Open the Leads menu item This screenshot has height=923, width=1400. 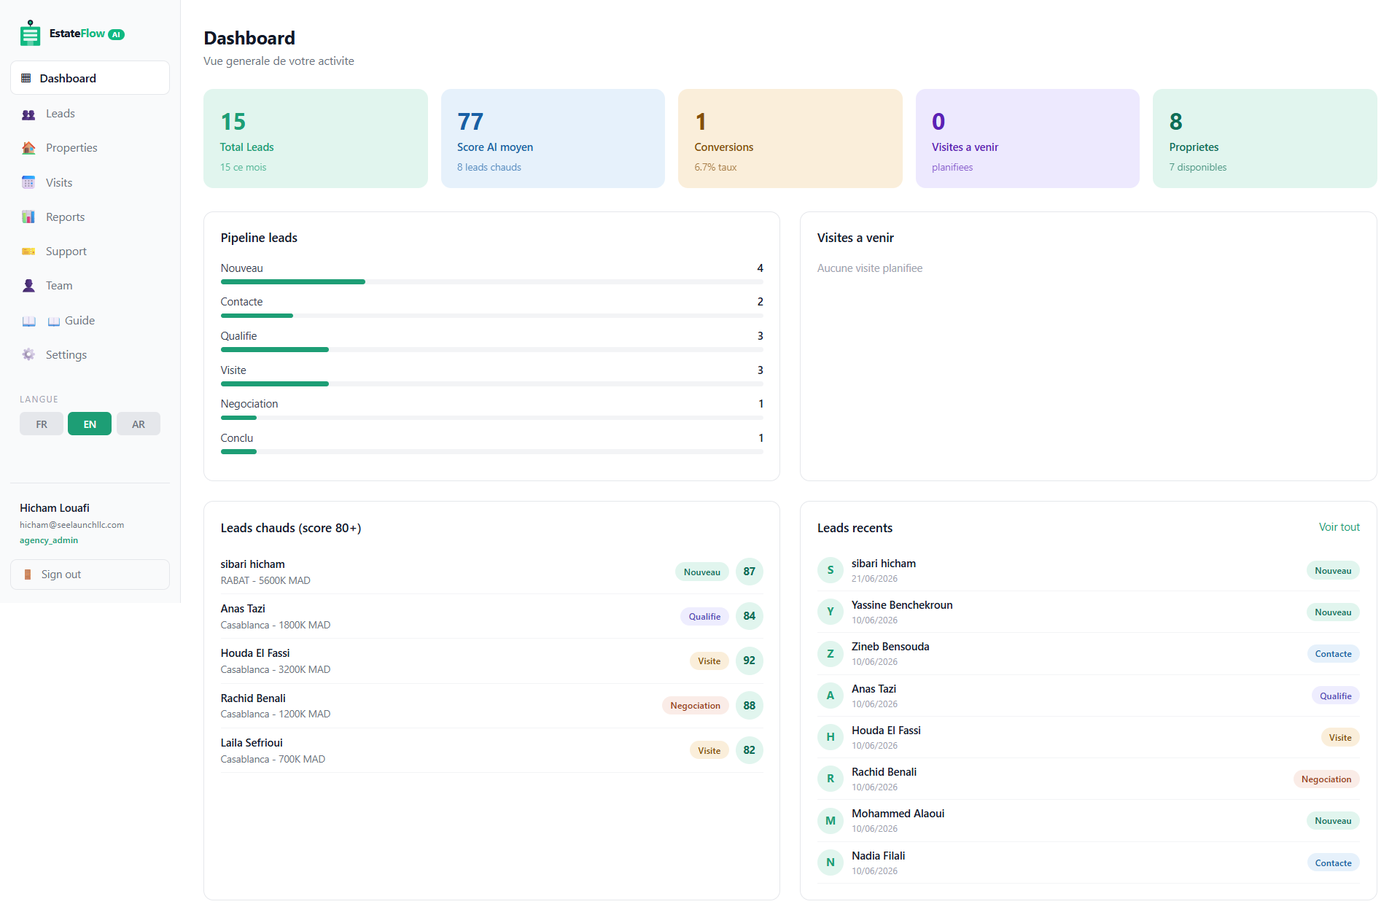point(90,114)
